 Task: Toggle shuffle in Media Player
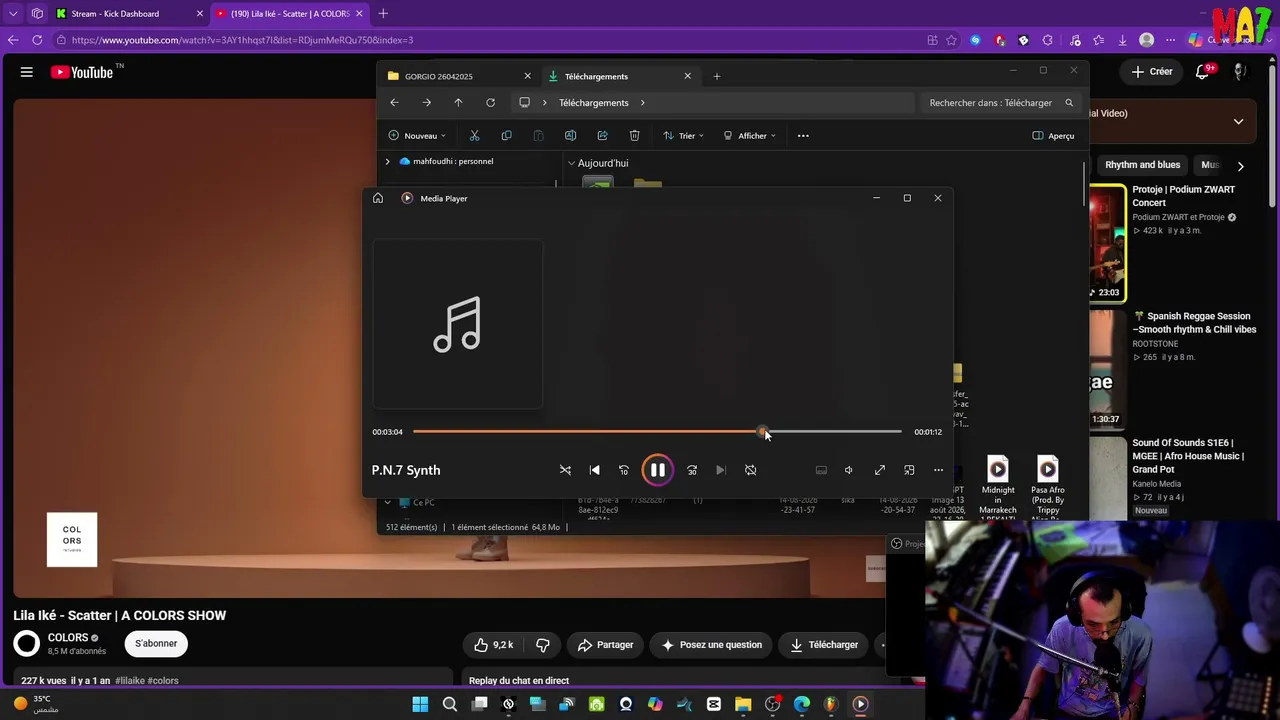[565, 470]
